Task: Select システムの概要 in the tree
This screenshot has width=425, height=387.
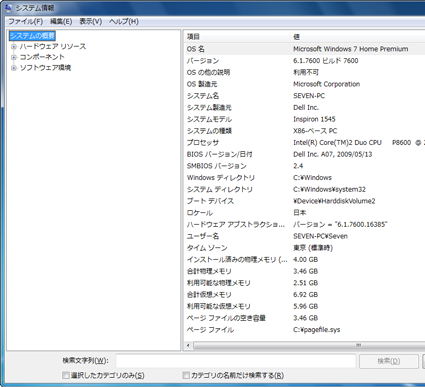Action: tap(32, 36)
